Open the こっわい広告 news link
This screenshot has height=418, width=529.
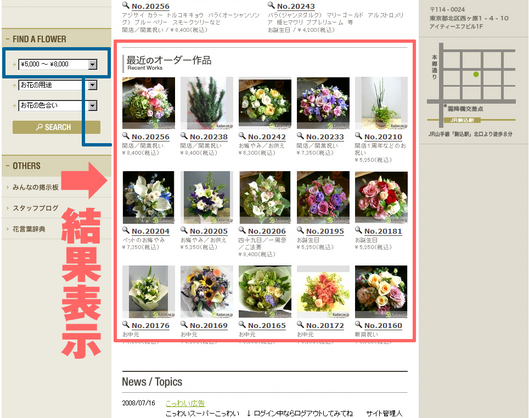185,403
